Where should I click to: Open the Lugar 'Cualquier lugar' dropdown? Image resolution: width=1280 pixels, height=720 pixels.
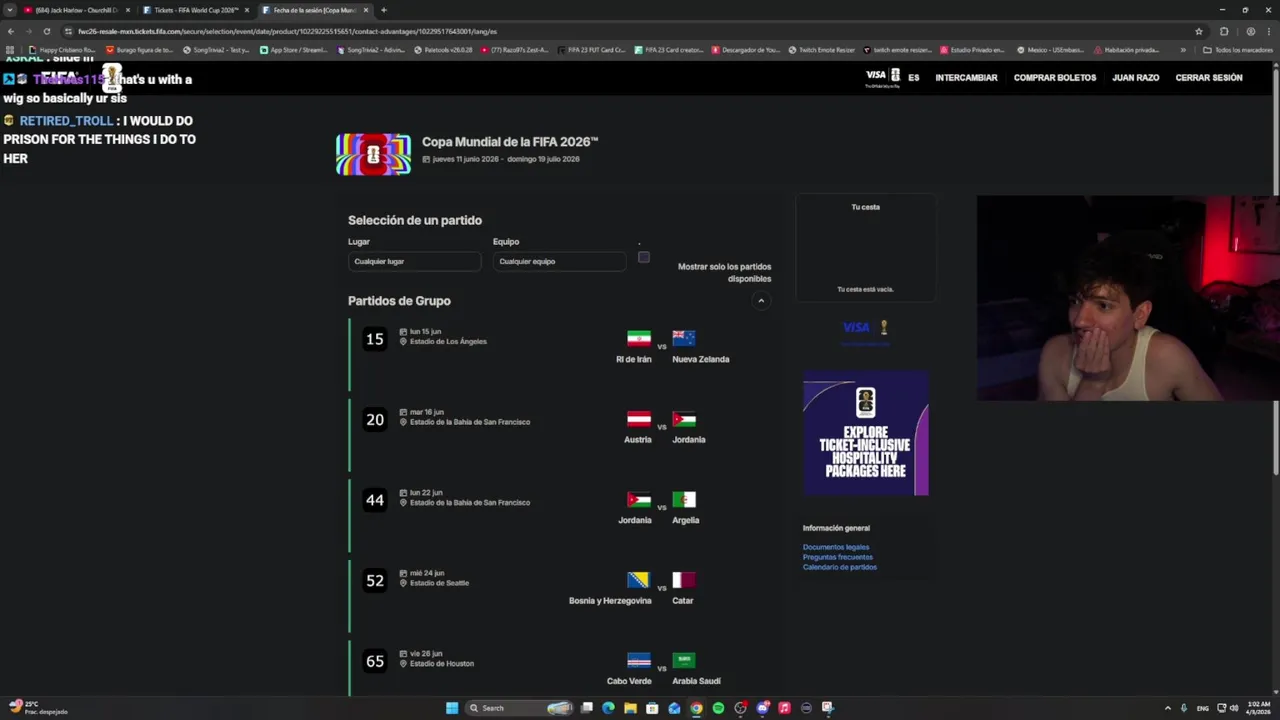click(x=414, y=261)
